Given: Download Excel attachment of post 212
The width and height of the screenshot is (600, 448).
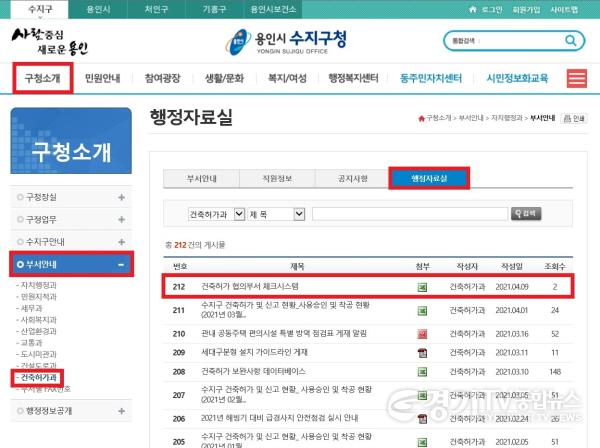Looking at the screenshot, I should pyautogui.click(x=422, y=287).
